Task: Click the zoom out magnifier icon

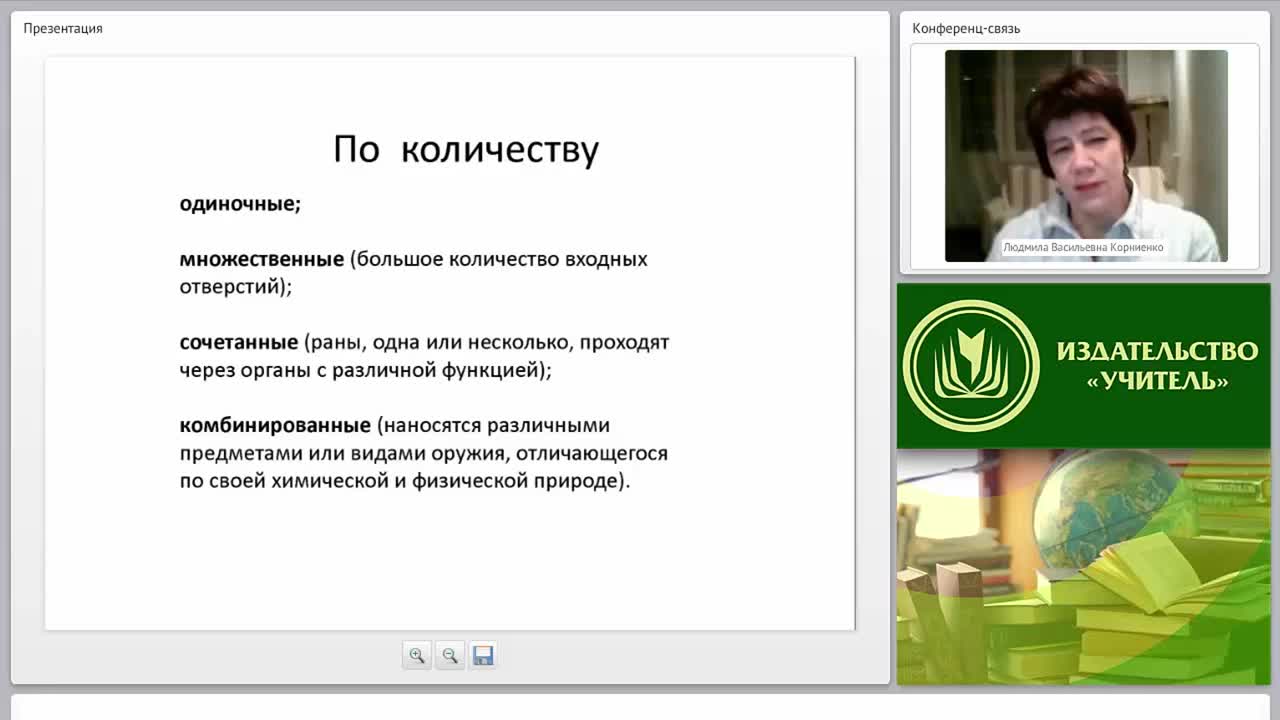Action: click(x=450, y=656)
